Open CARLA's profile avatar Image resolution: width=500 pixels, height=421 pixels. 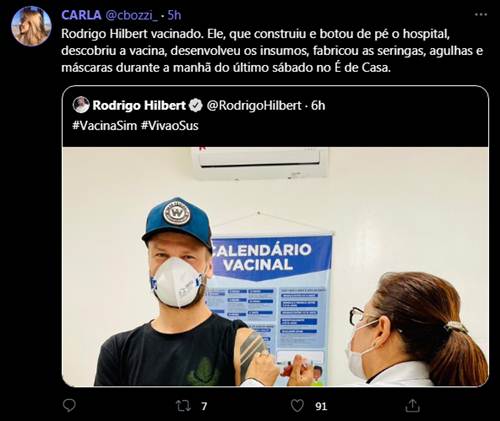click(x=31, y=26)
